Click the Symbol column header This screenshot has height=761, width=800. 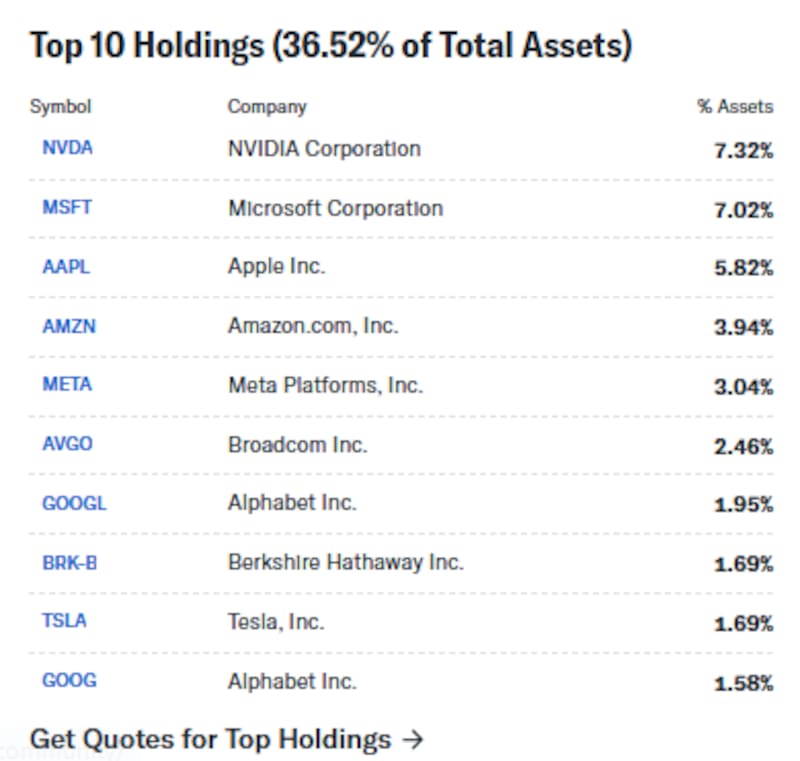[x=60, y=106]
